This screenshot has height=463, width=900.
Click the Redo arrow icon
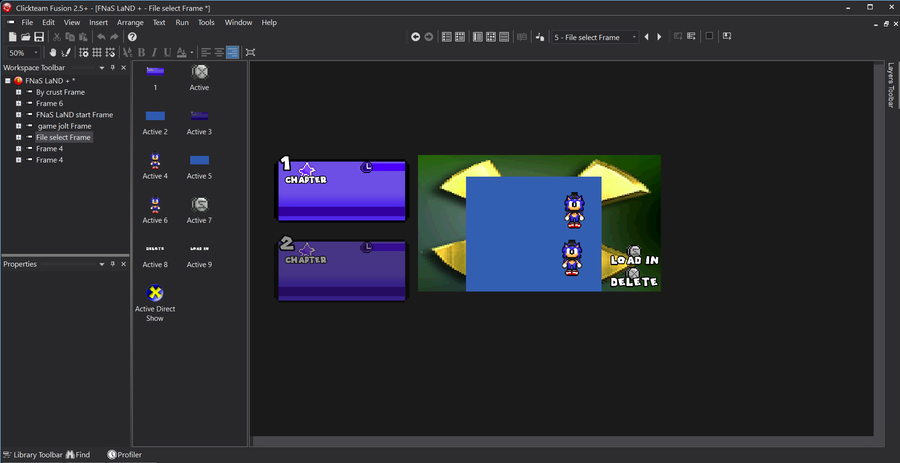114,37
